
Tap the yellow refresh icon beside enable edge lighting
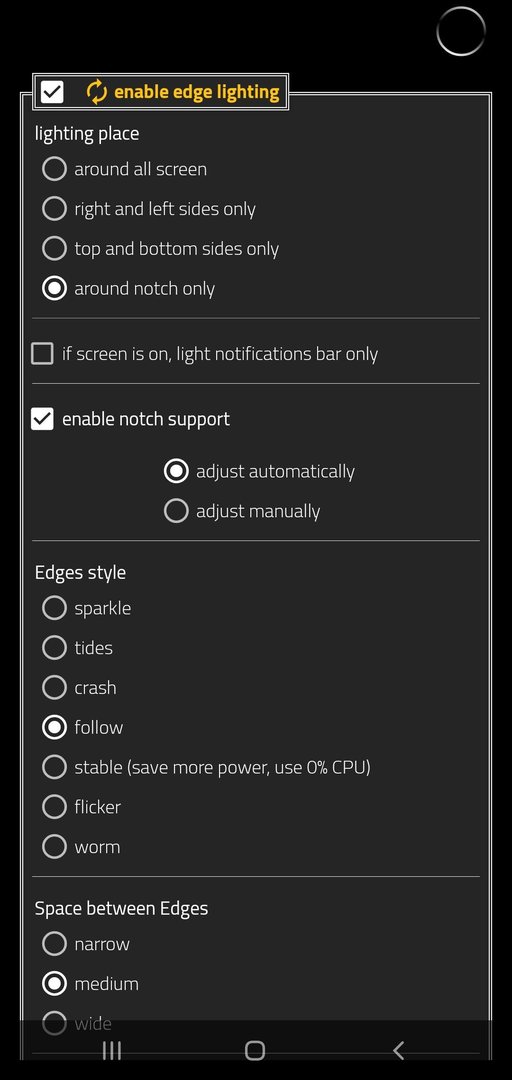coord(97,92)
